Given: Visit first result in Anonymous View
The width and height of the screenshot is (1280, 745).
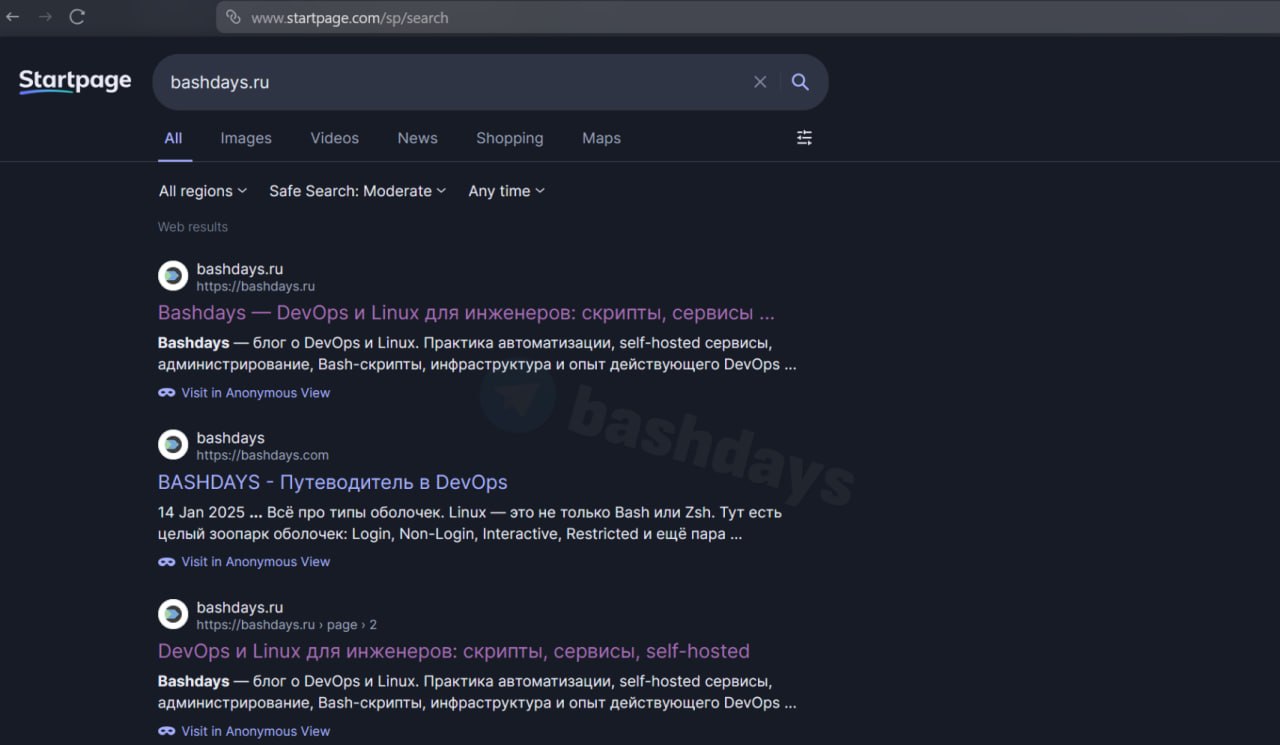Looking at the screenshot, I should (x=255, y=393).
